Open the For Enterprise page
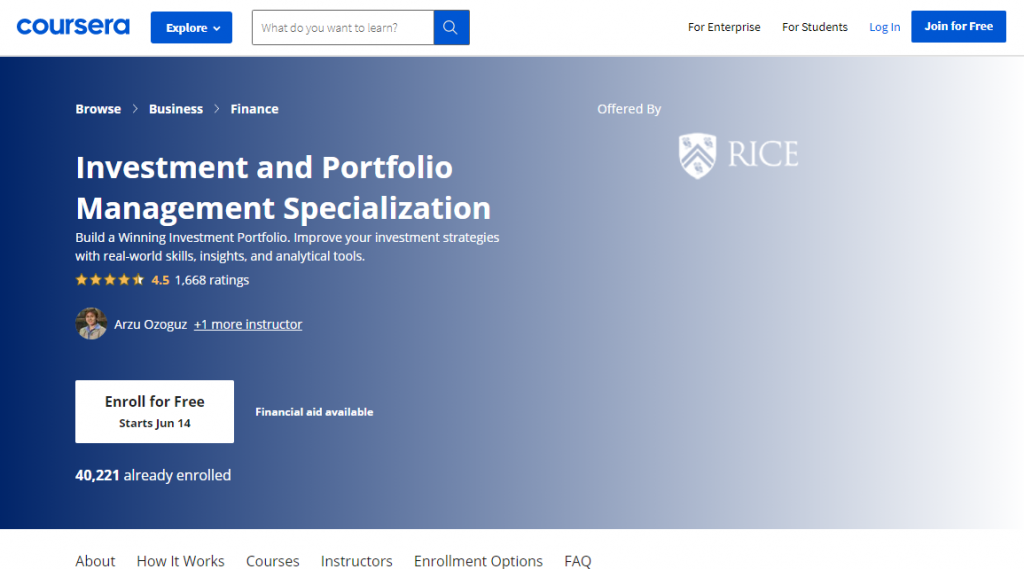The width and height of the screenshot is (1024, 569). [x=724, y=27]
